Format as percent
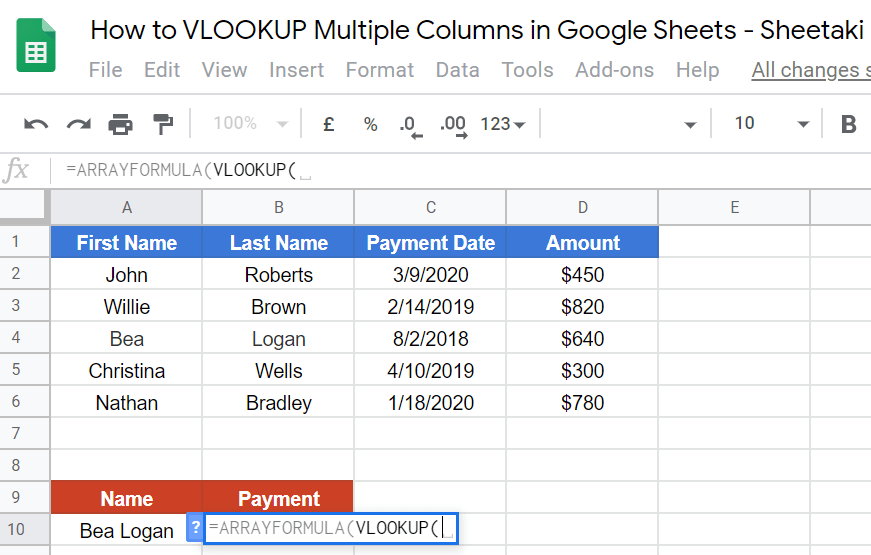 pyautogui.click(x=371, y=124)
